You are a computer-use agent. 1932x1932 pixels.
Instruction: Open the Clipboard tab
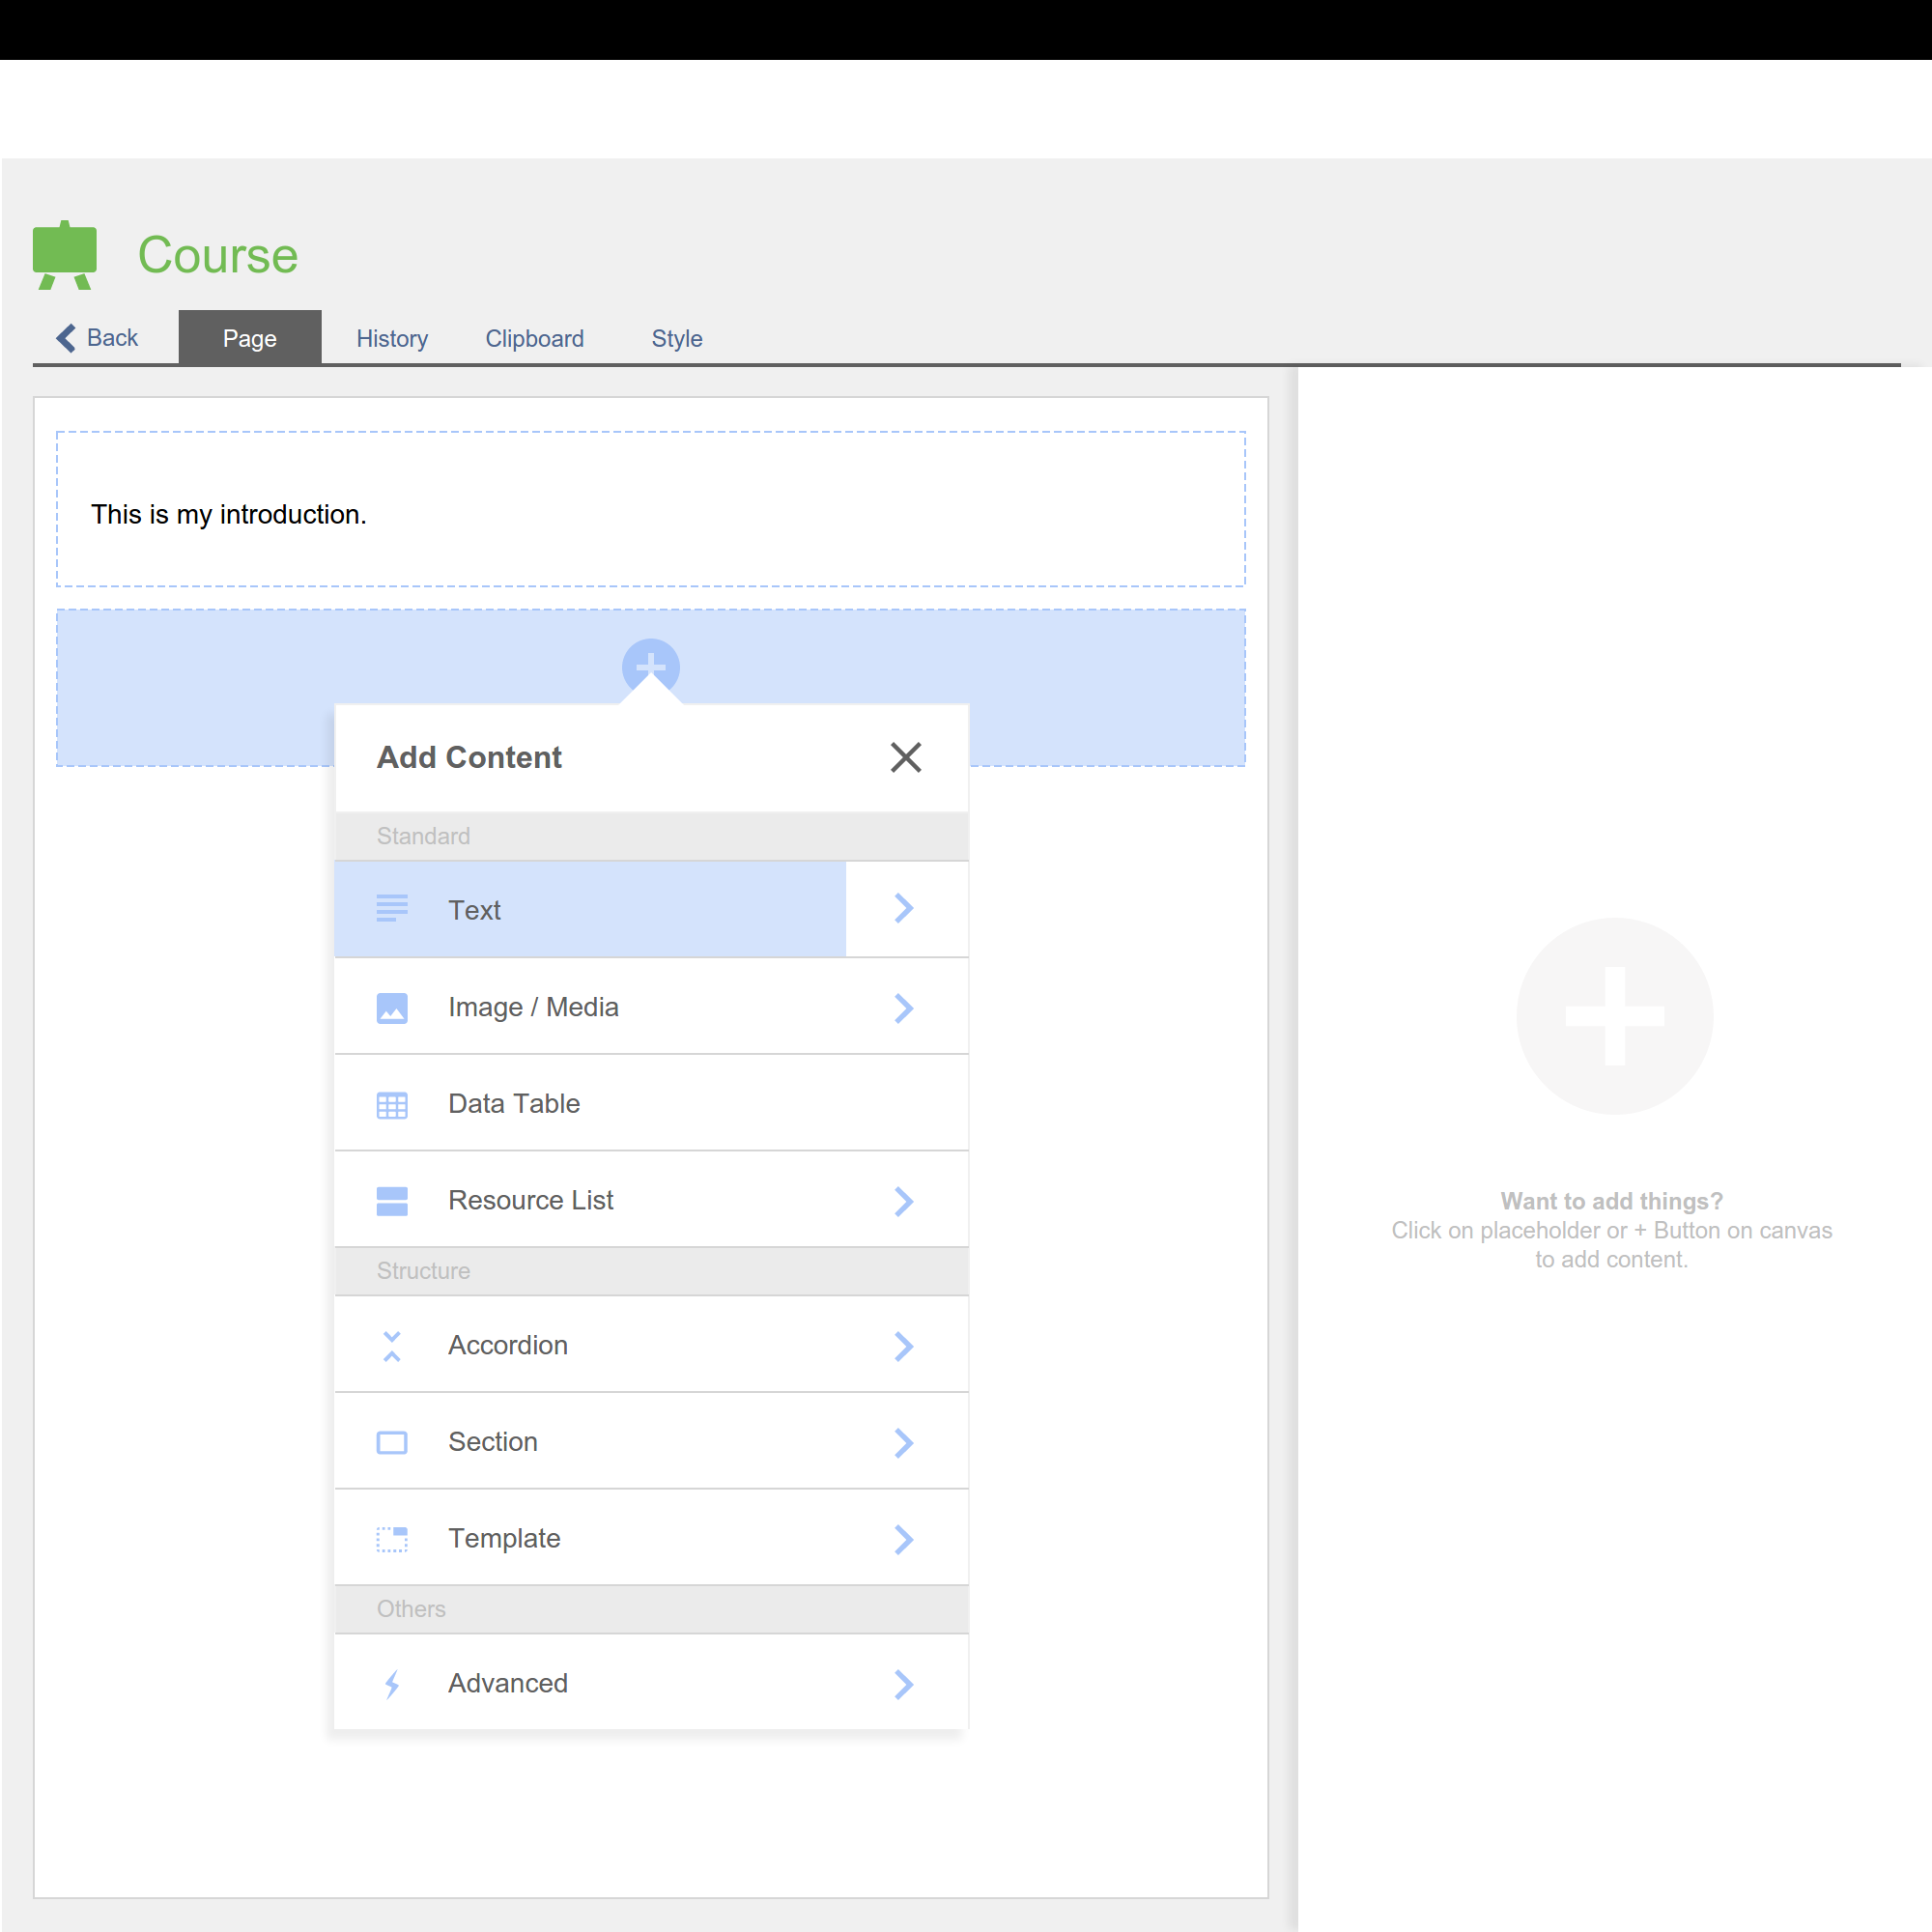tap(534, 339)
